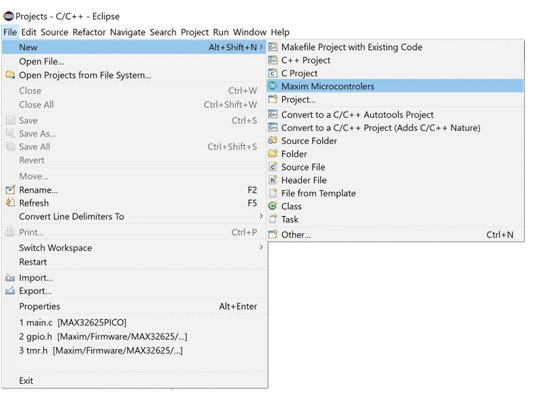The height and width of the screenshot is (396, 536).
Task: Click the greyed Print icon
Action: click(x=10, y=232)
